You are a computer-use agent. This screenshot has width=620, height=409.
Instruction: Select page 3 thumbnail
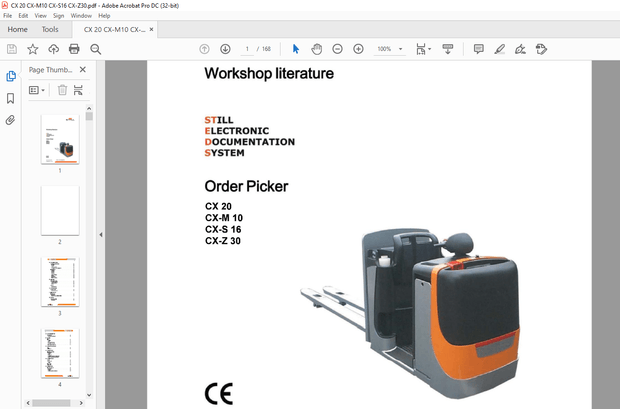click(59, 281)
